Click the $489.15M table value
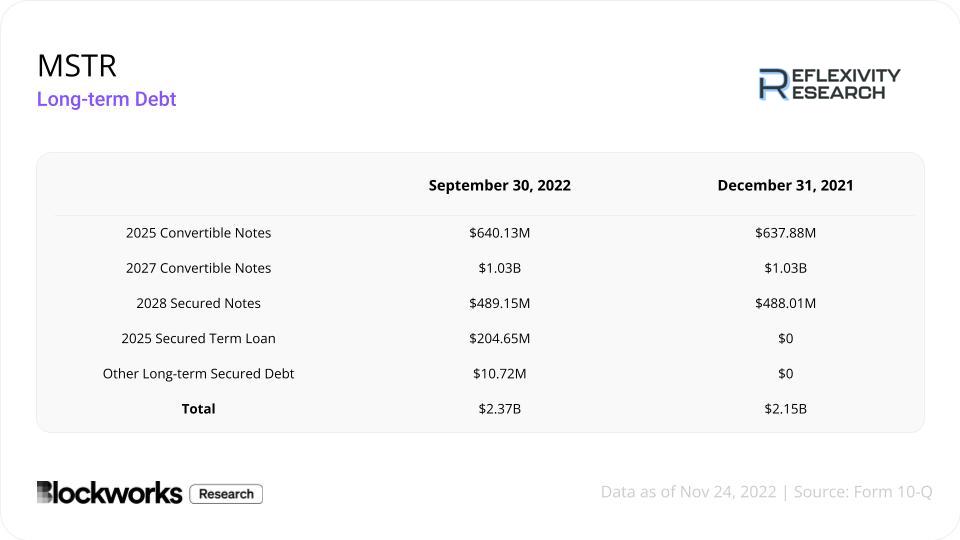This screenshot has width=960, height=540. [x=499, y=303]
